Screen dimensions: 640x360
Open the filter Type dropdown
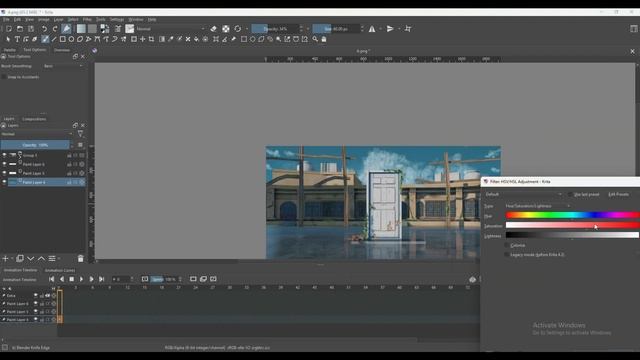(538, 206)
